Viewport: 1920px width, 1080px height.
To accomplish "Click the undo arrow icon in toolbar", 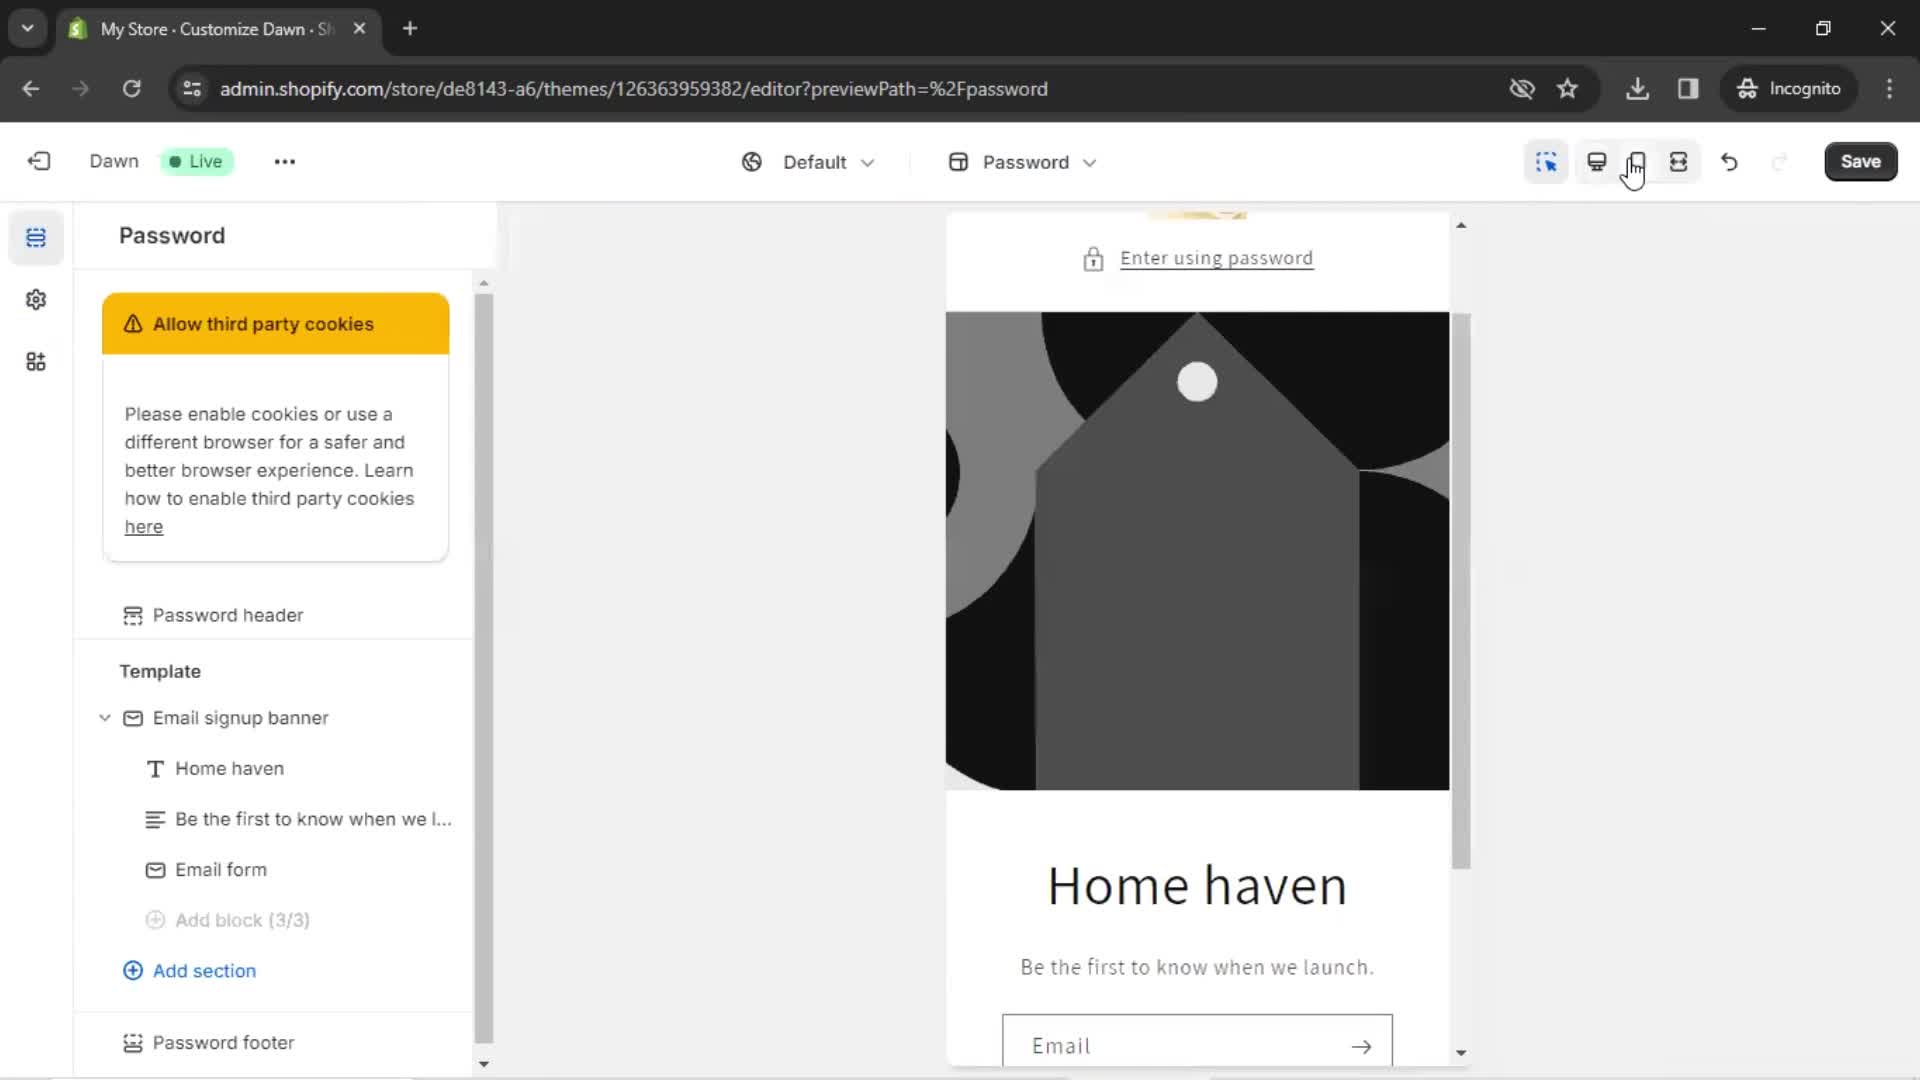I will (1729, 161).
